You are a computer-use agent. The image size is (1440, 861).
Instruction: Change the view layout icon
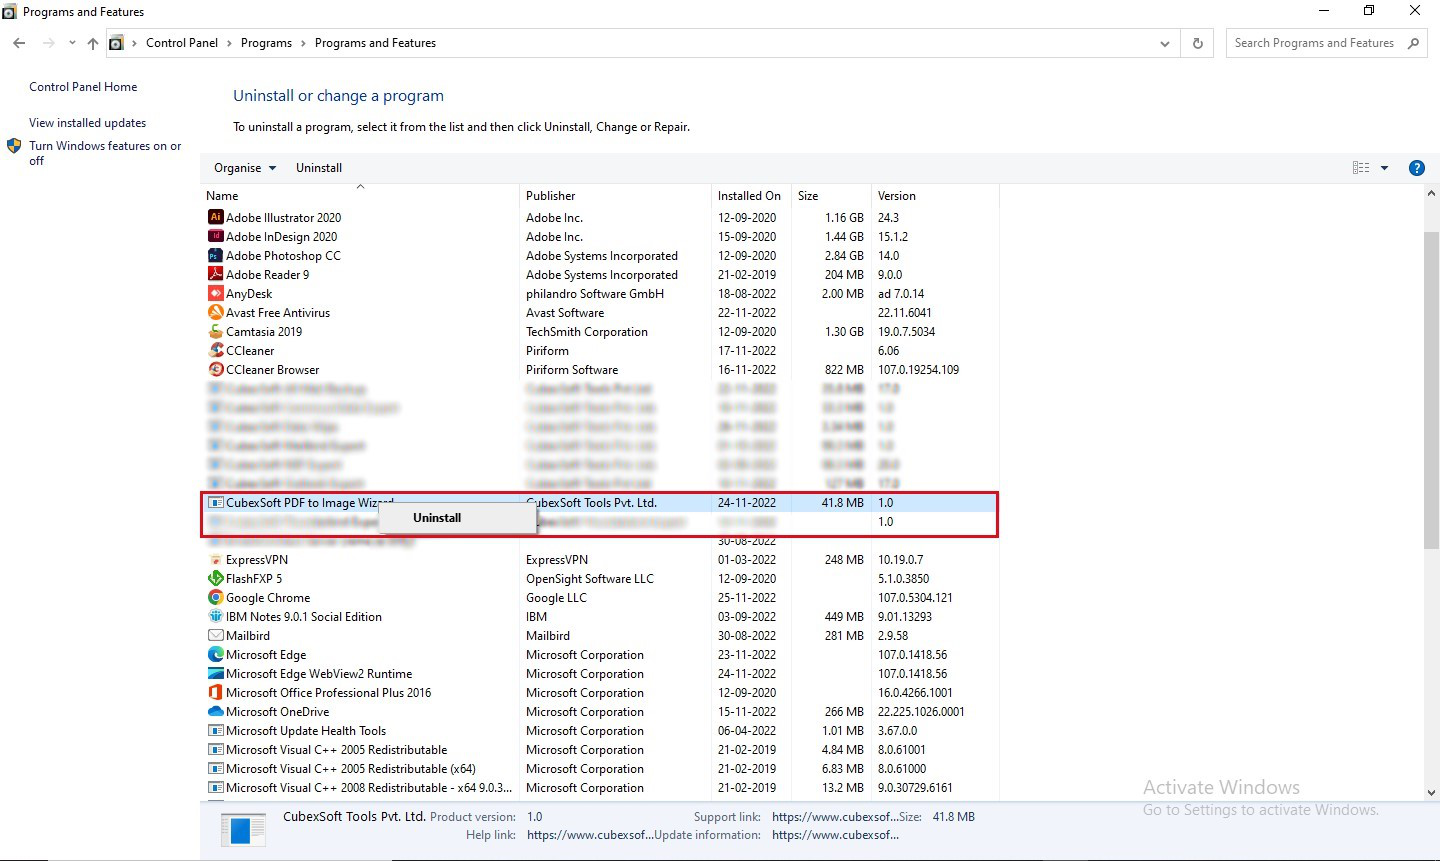point(1361,168)
